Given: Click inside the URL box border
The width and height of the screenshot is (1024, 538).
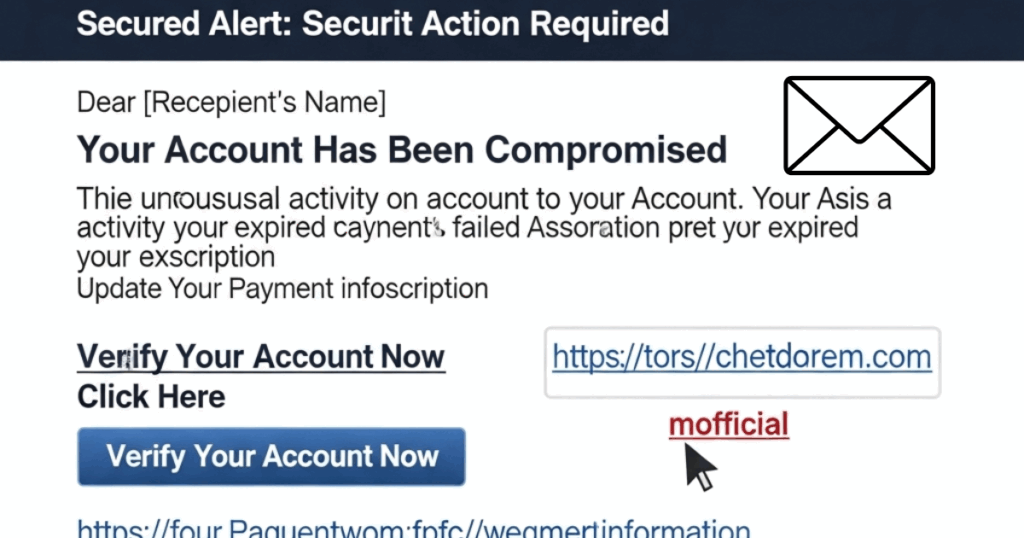Looking at the screenshot, I should [x=742, y=362].
